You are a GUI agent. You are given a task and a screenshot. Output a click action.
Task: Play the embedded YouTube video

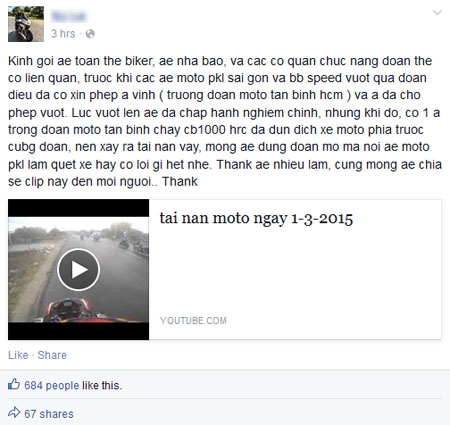click(78, 270)
